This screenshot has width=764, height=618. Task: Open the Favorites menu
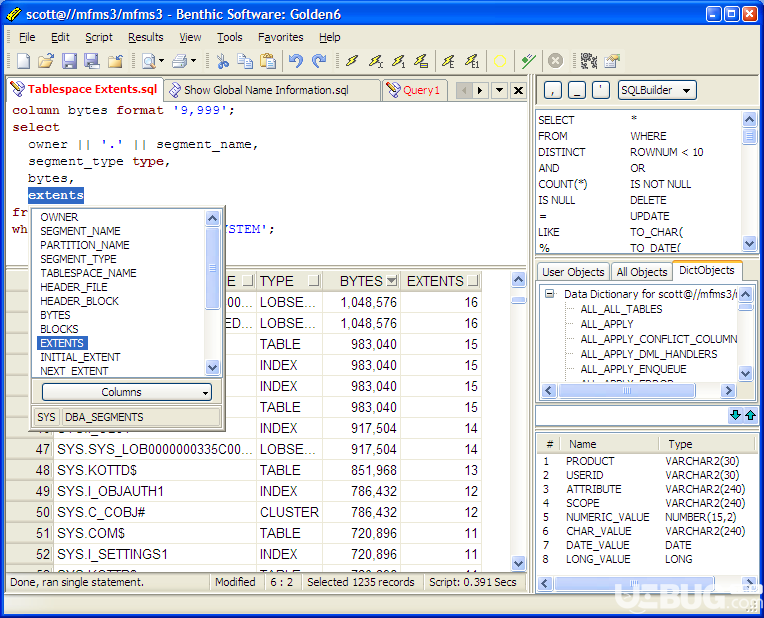(281, 37)
